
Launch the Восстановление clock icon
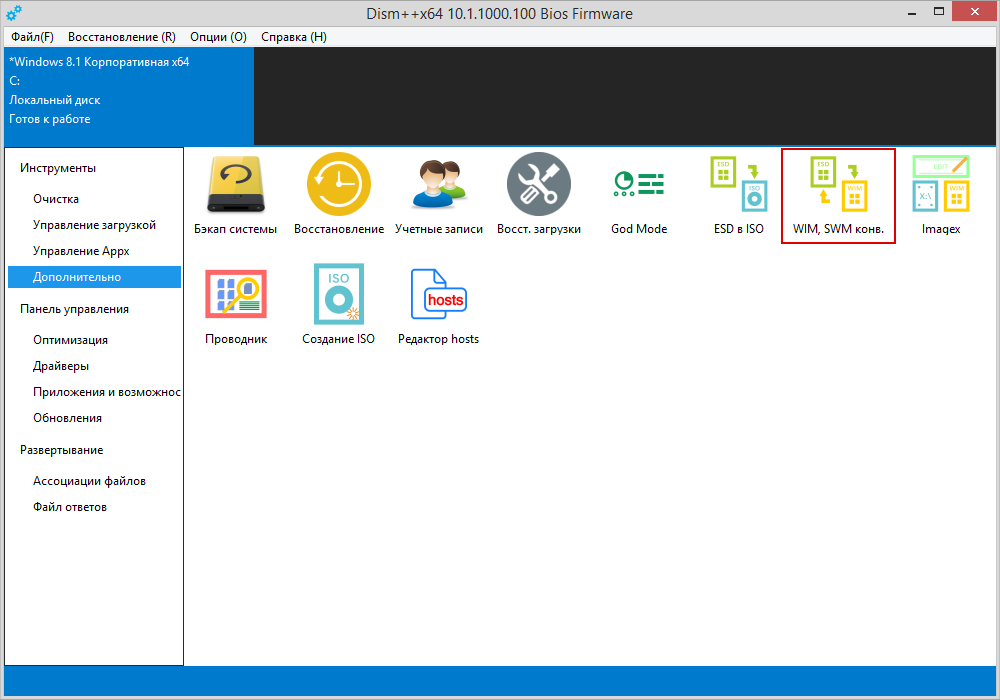coord(339,184)
